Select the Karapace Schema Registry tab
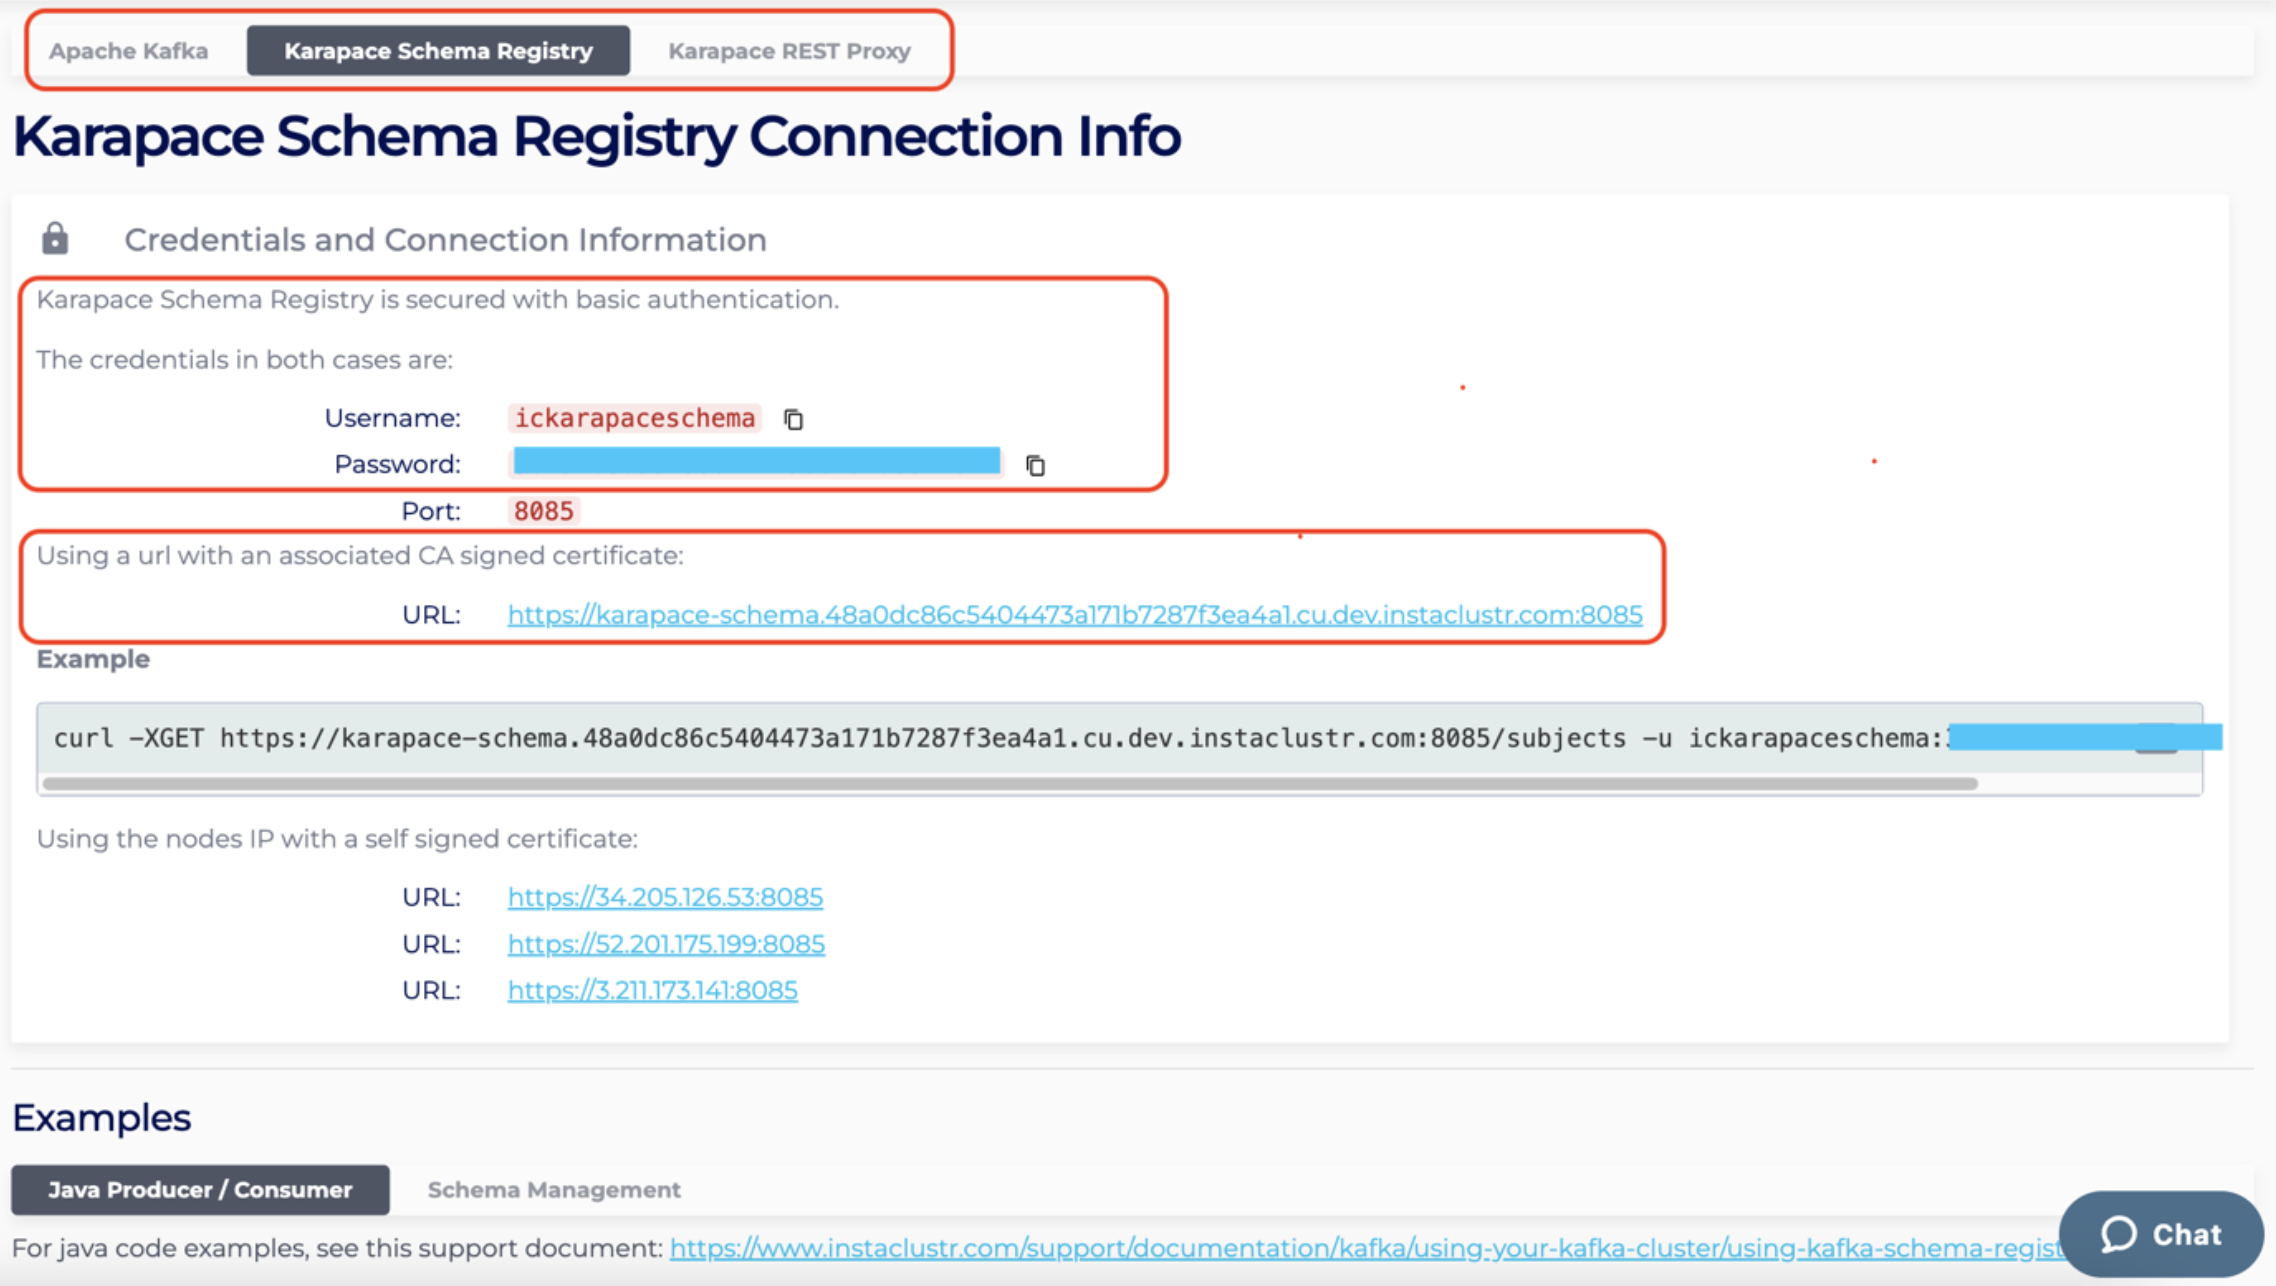The image size is (2276, 1286). 437,50
